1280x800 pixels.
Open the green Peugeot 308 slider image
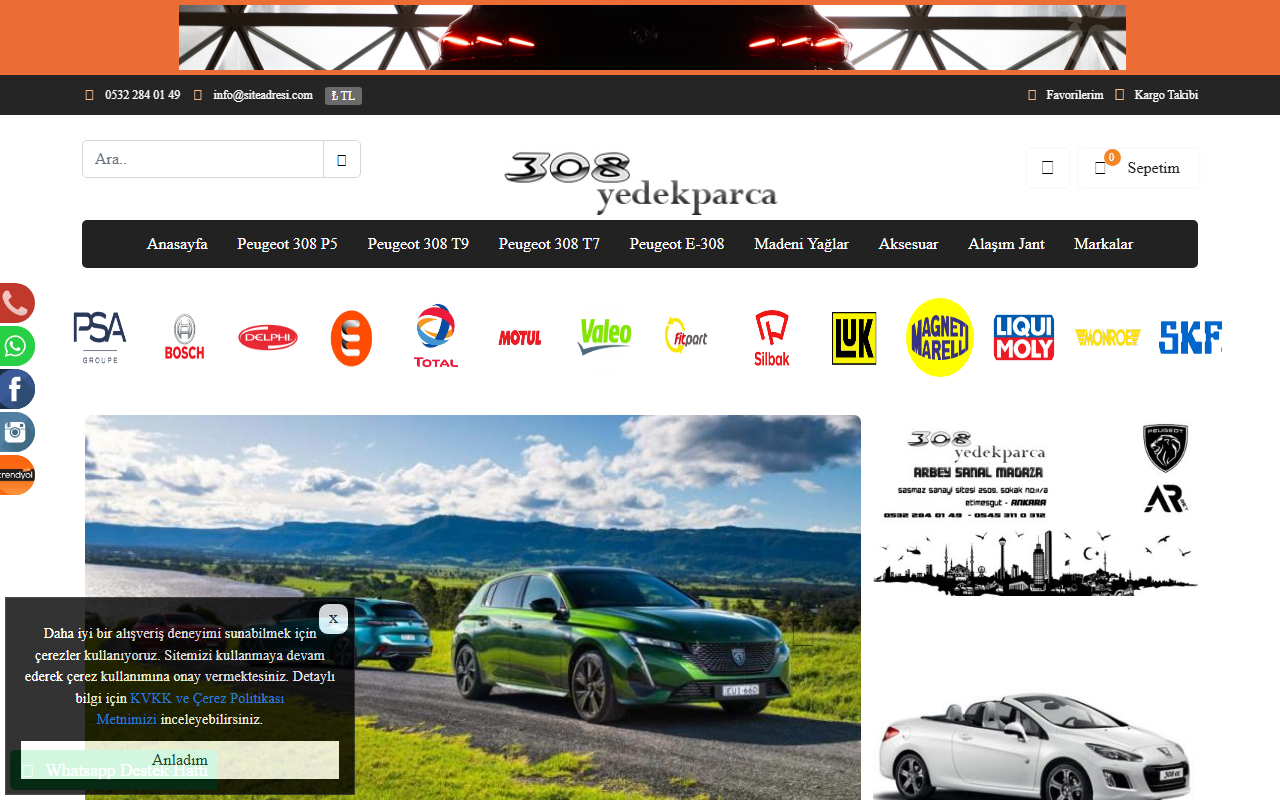(x=473, y=607)
